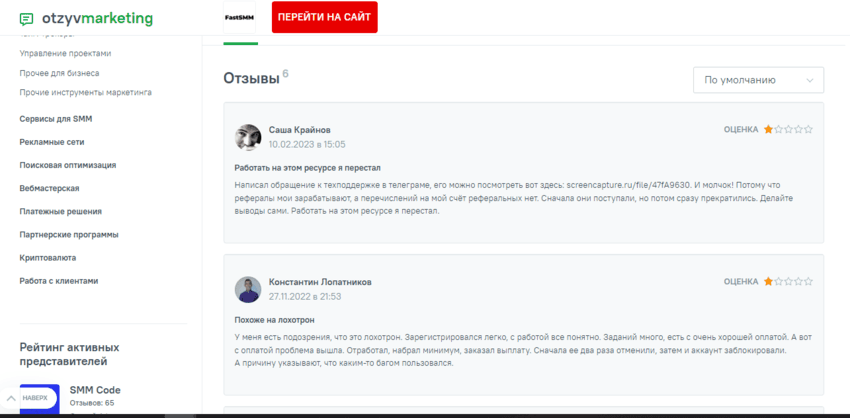850x418 pixels.
Task: Open the SMM Code representative link
Action: coord(95,390)
